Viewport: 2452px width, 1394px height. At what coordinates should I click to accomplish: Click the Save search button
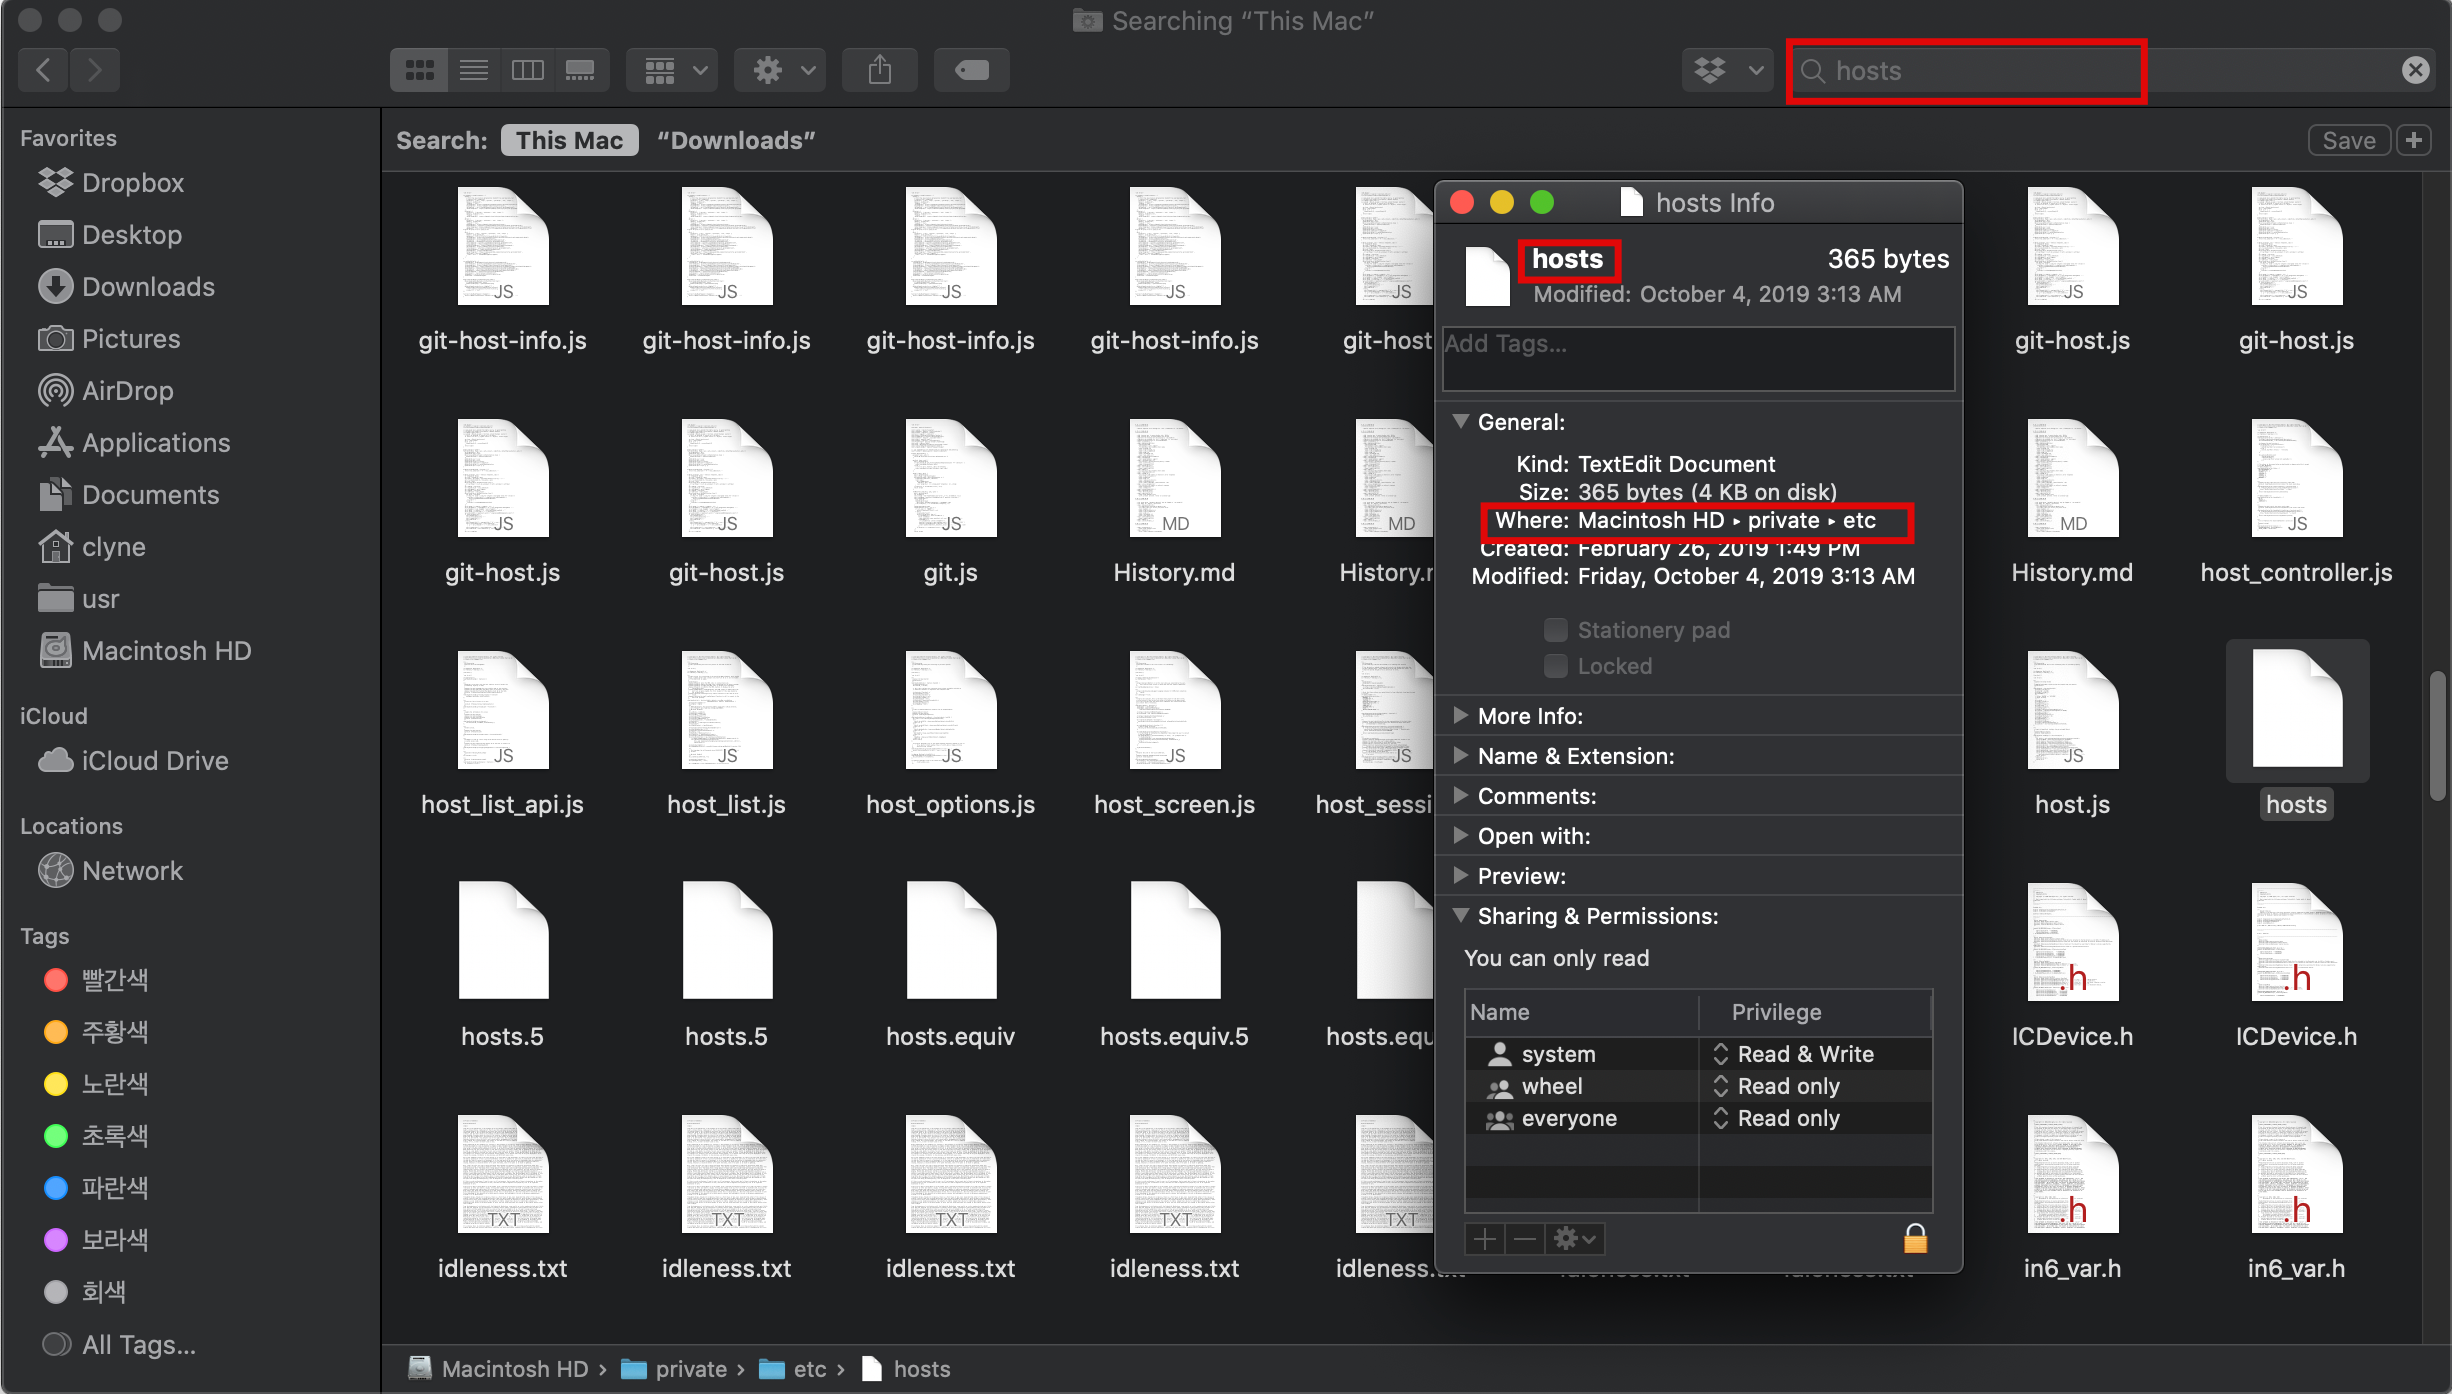tap(2347, 141)
